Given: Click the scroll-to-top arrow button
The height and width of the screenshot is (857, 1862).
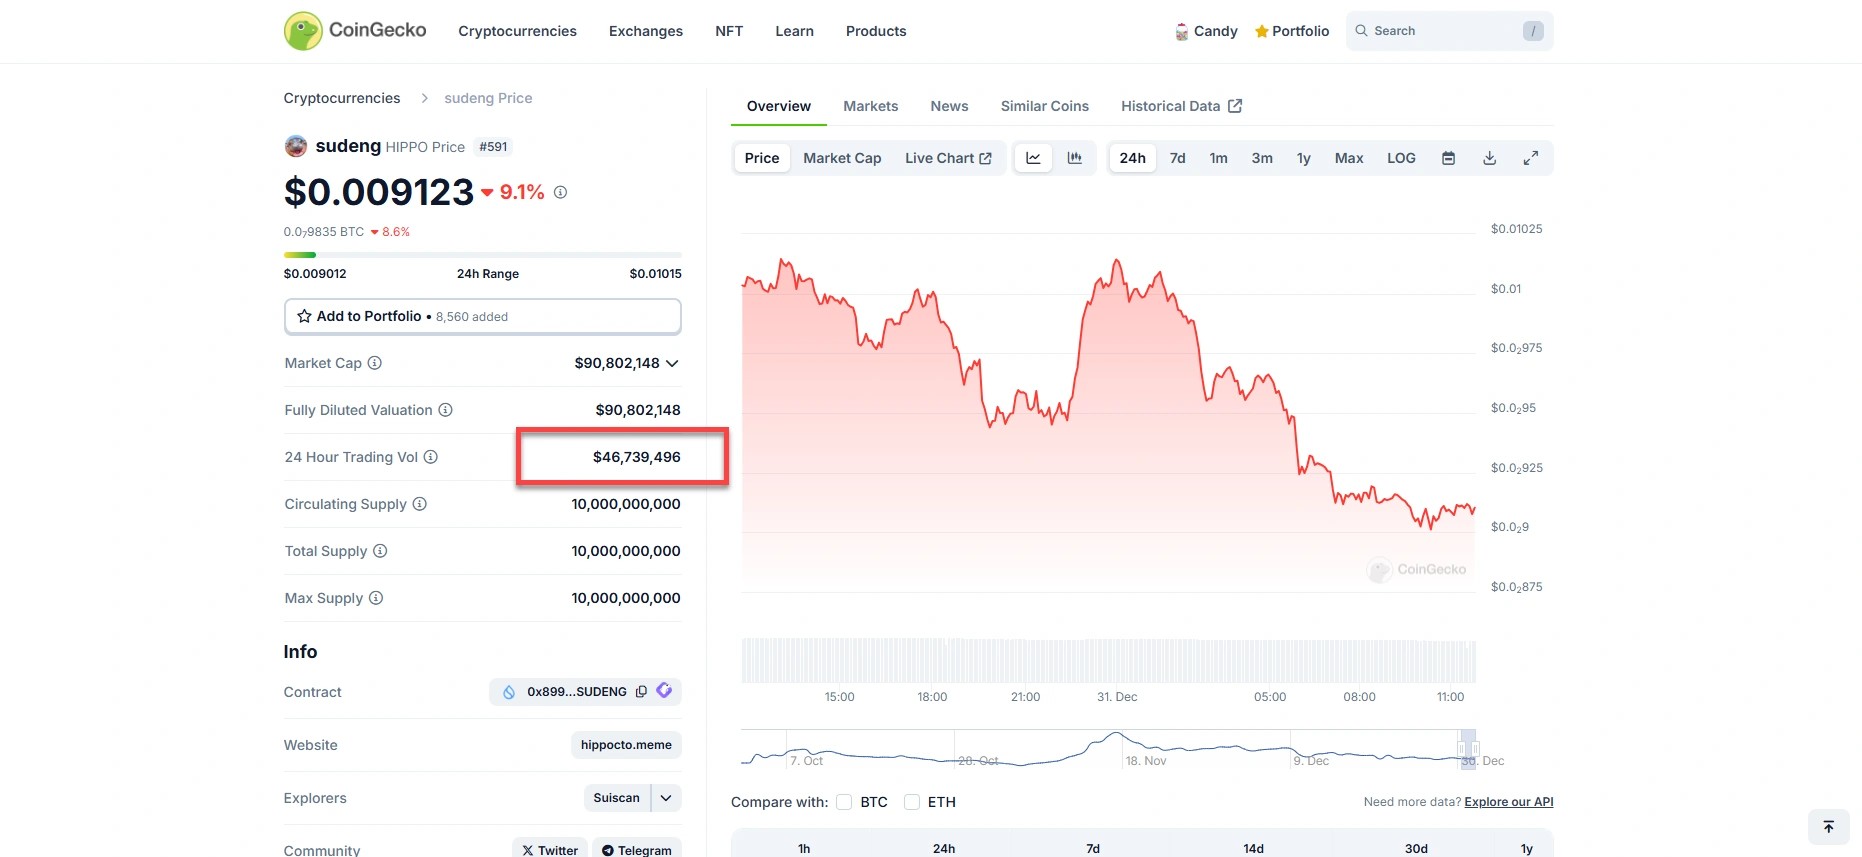Looking at the screenshot, I should tap(1828, 827).
